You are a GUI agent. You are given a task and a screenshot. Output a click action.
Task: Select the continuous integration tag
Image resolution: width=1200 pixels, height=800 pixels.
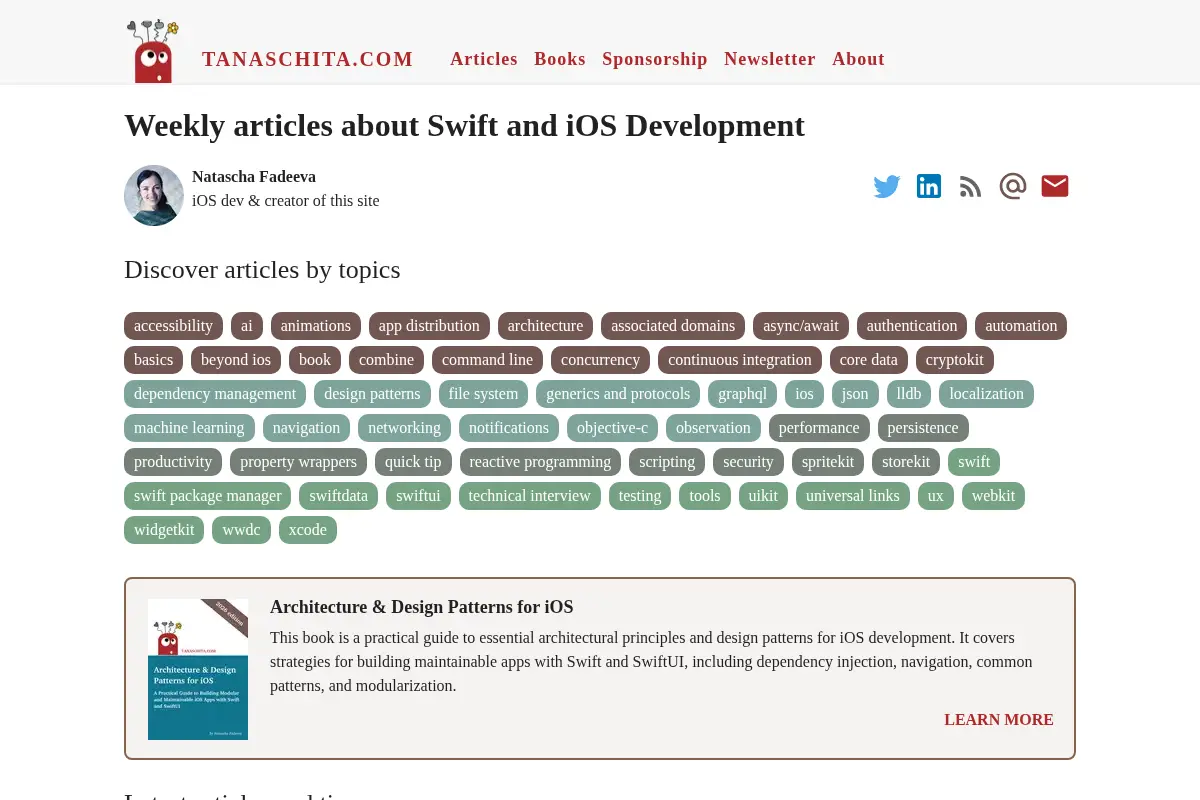tap(740, 360)
